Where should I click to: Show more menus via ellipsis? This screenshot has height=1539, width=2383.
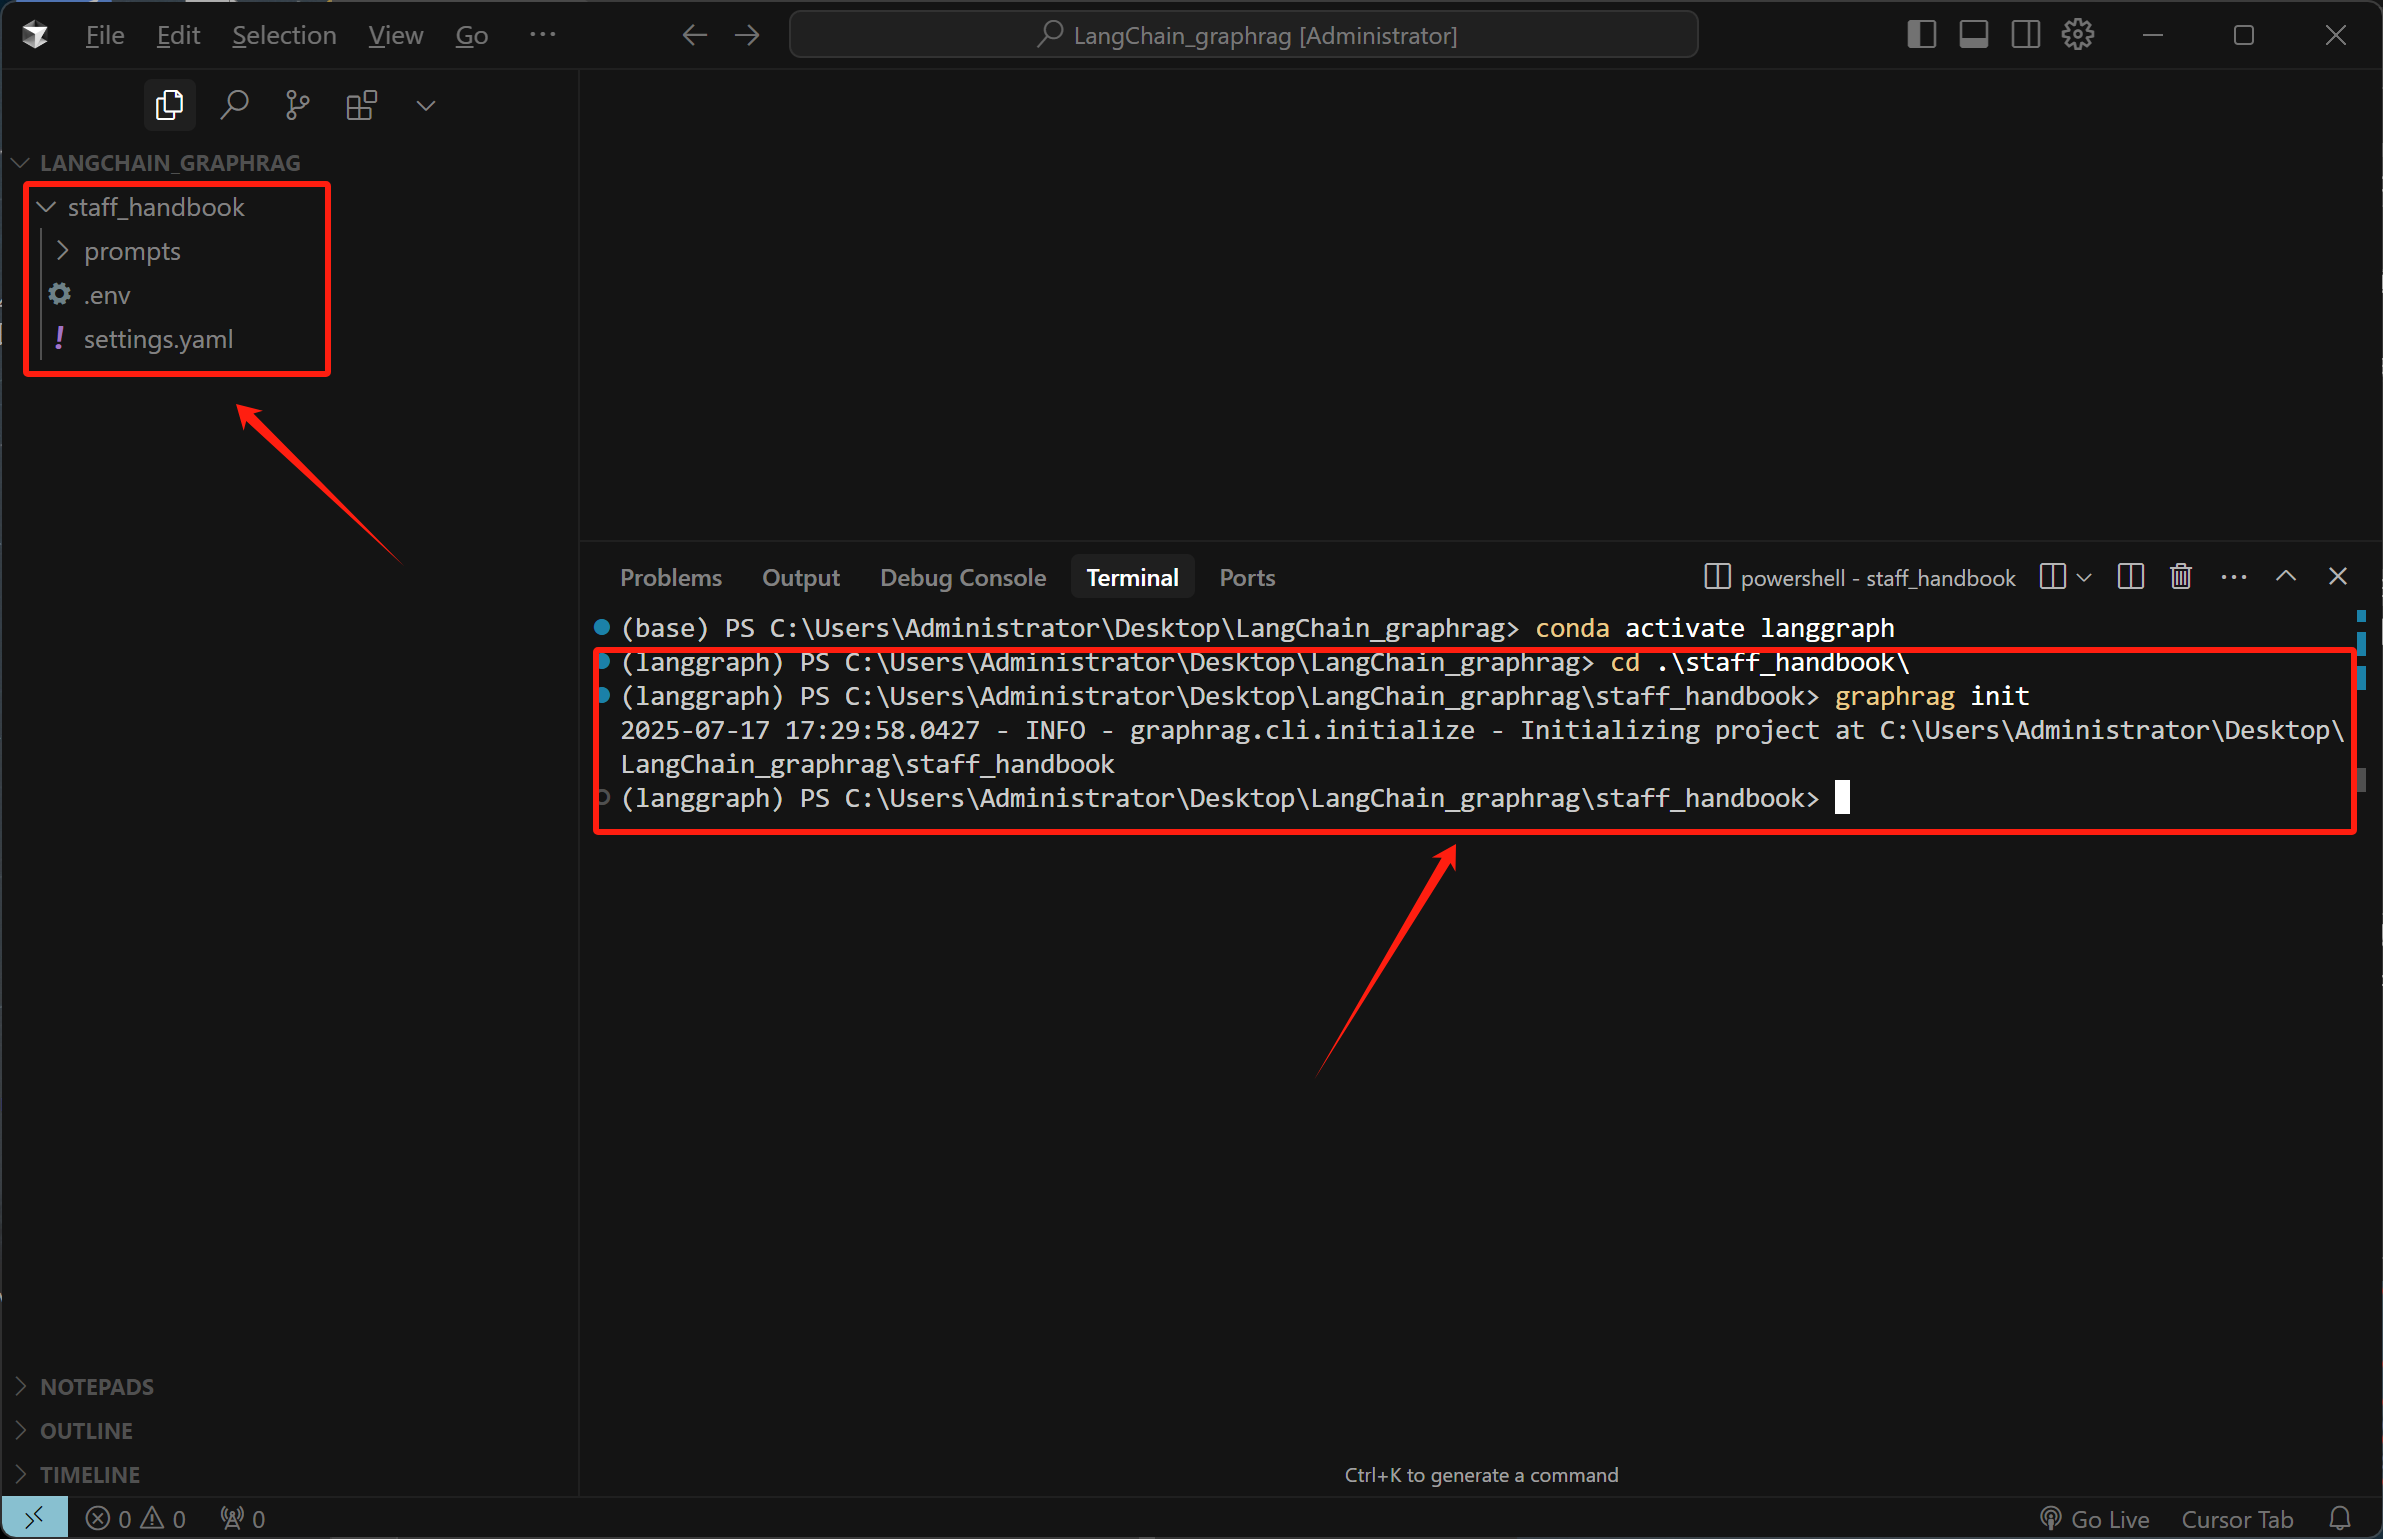pos(543,35)
